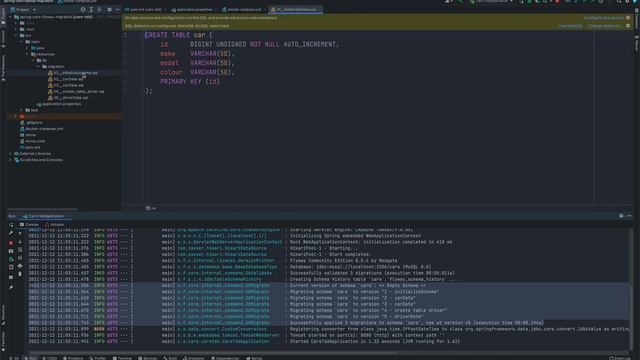
Task: Click the Configure data source link
Action: click(x=603, y=18)
